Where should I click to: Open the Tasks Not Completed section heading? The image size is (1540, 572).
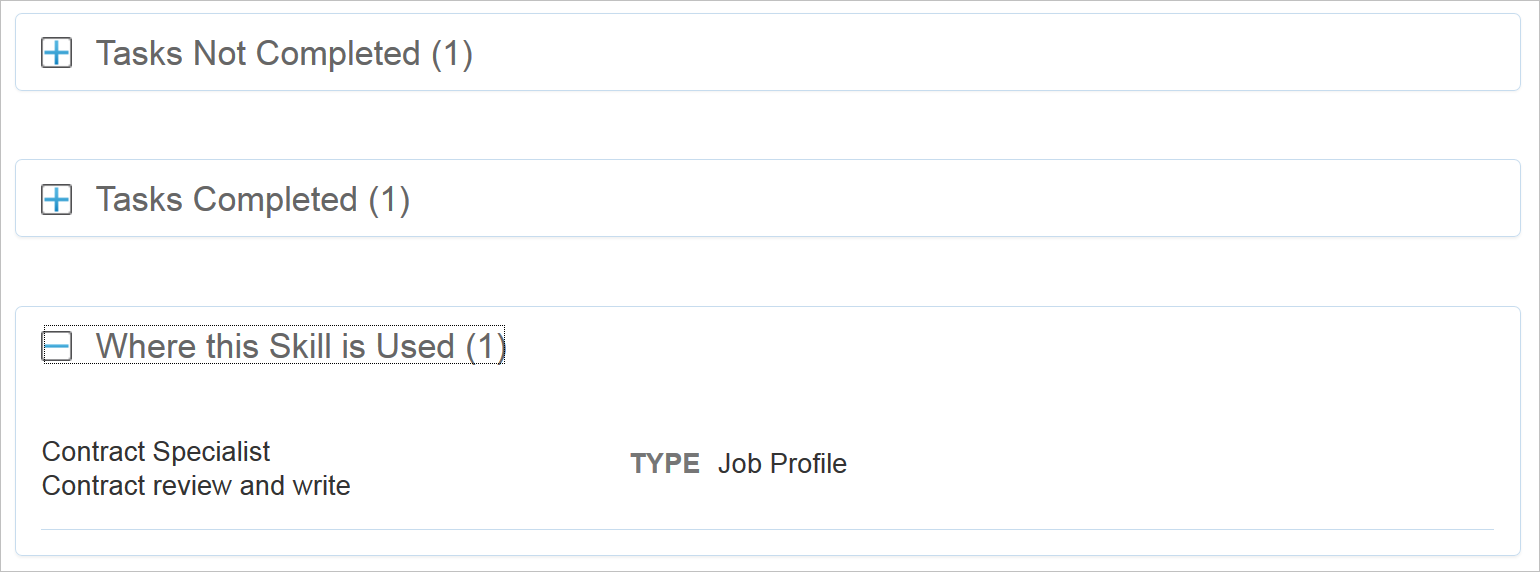point(257,54)
